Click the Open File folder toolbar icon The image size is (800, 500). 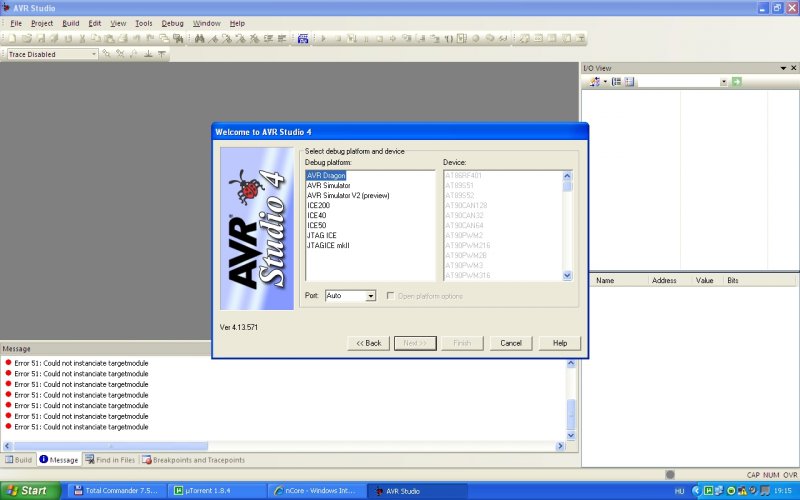[27, 38]
